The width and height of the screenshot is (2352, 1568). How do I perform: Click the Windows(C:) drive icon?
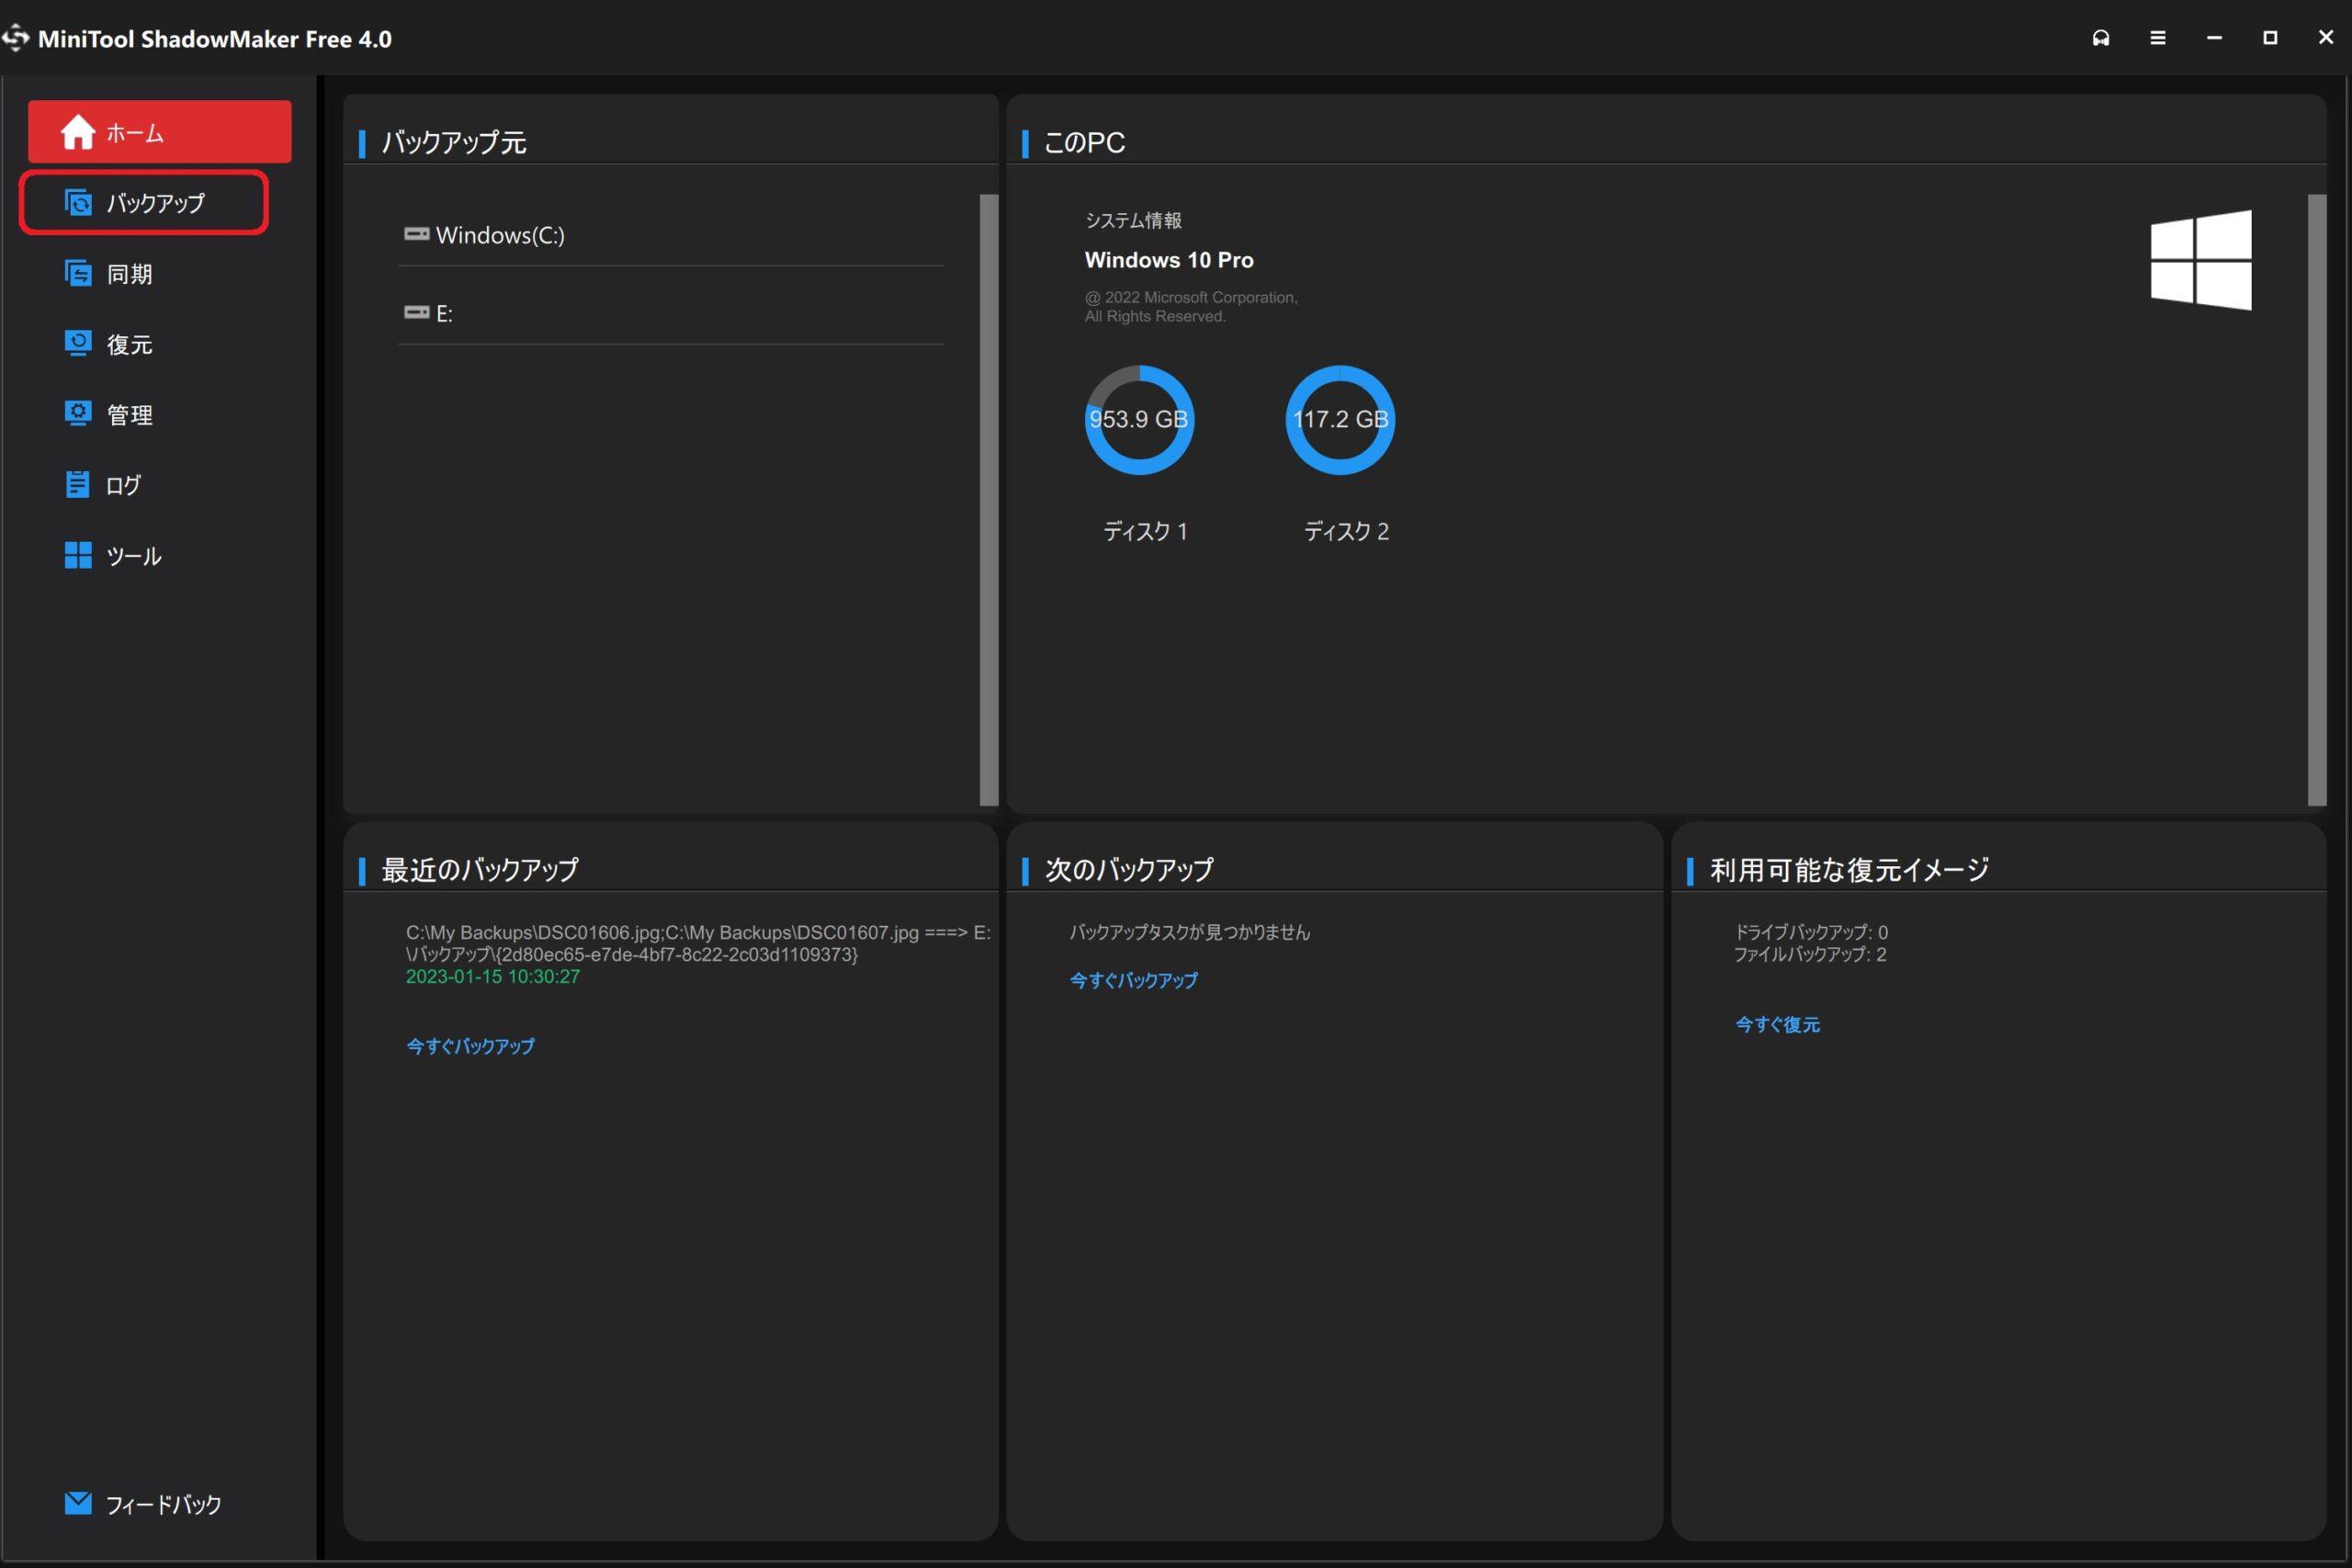click(x=417, y=234)
